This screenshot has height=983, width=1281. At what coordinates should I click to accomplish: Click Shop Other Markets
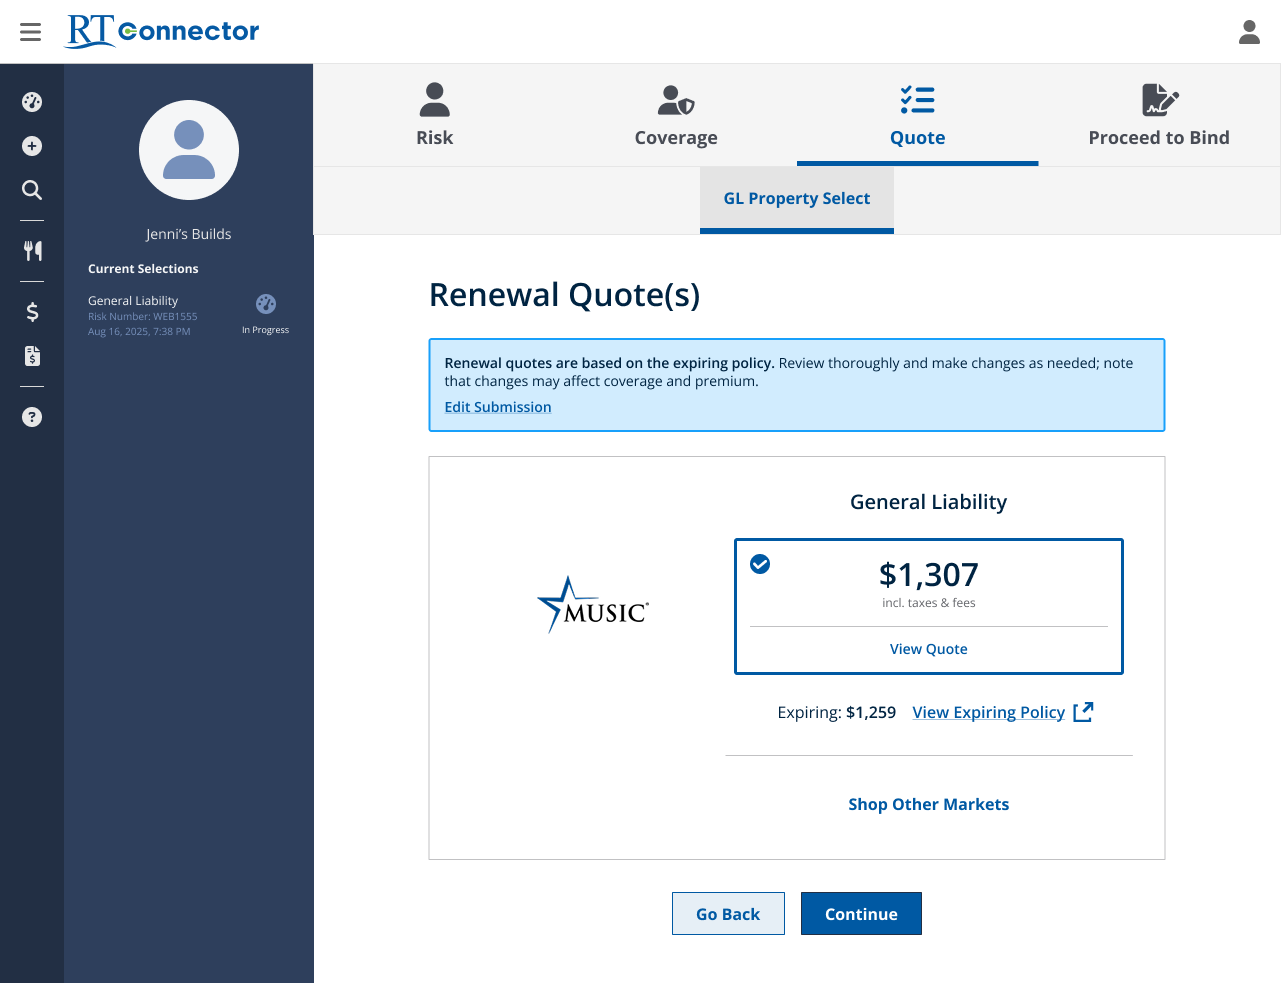[928, 804]
